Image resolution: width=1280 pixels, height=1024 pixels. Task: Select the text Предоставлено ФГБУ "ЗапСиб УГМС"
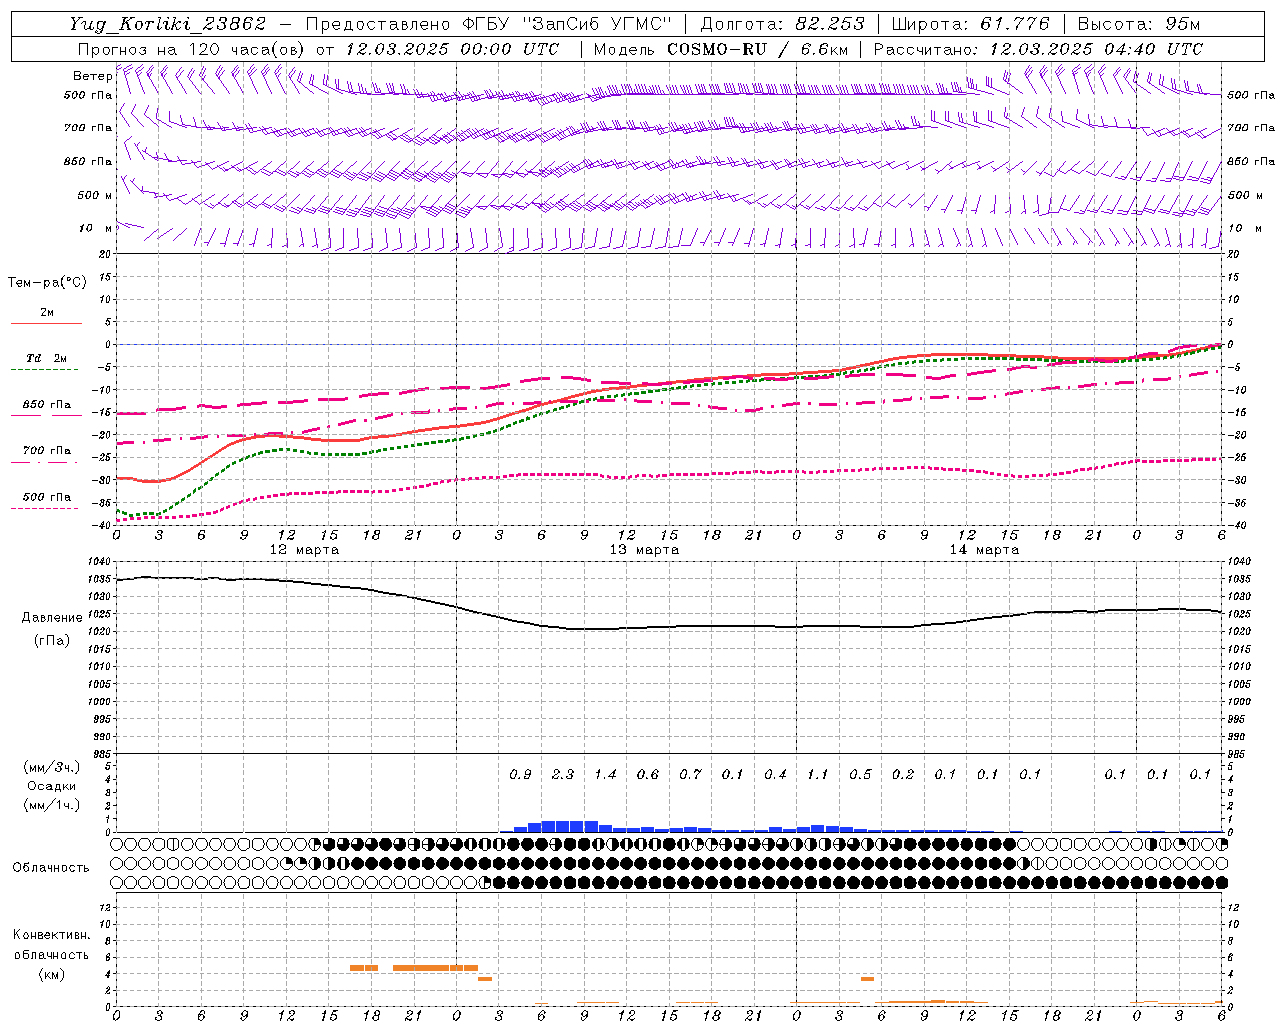[489, 24]
